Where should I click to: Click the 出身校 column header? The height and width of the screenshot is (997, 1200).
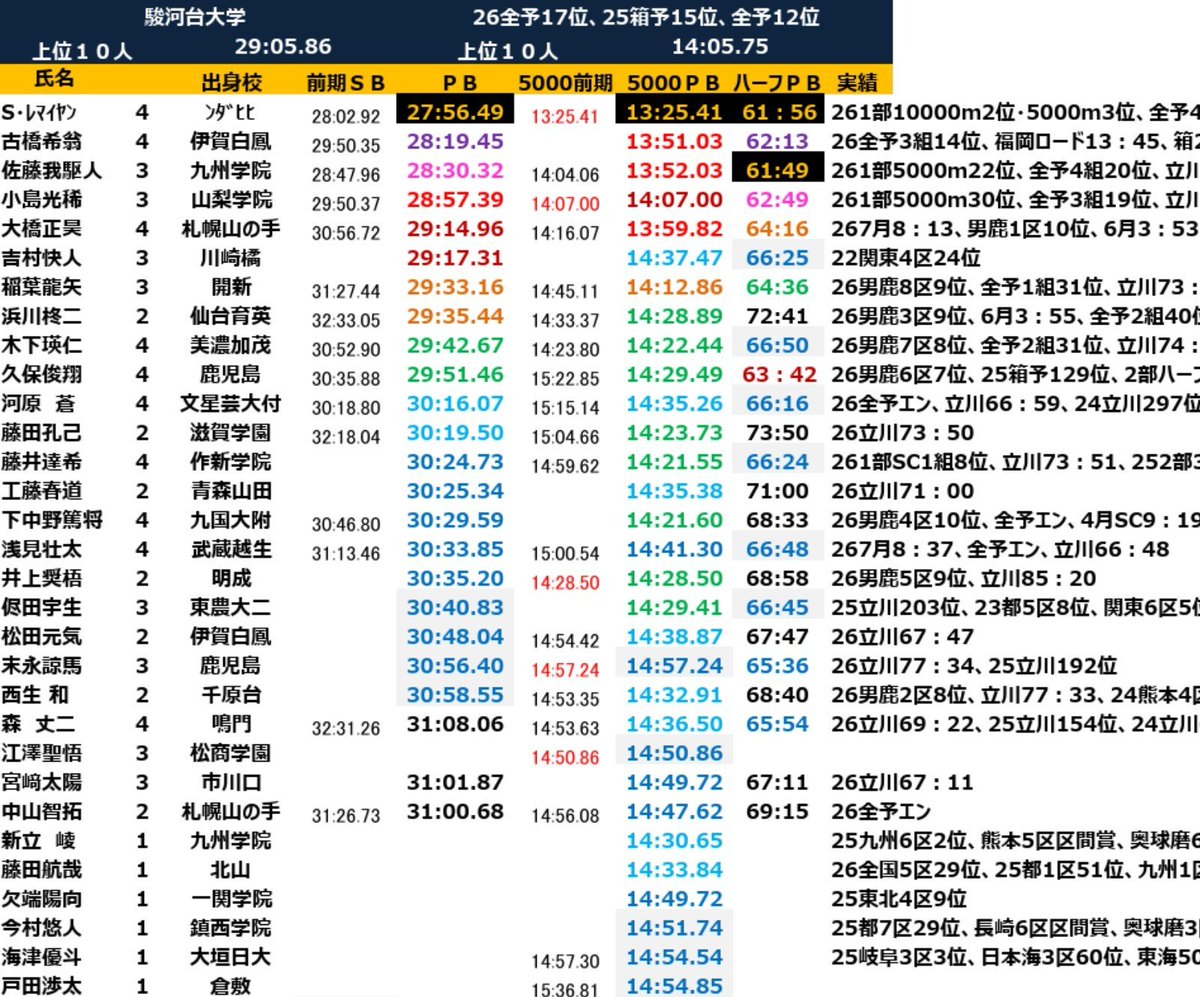(x=232, y=81)
